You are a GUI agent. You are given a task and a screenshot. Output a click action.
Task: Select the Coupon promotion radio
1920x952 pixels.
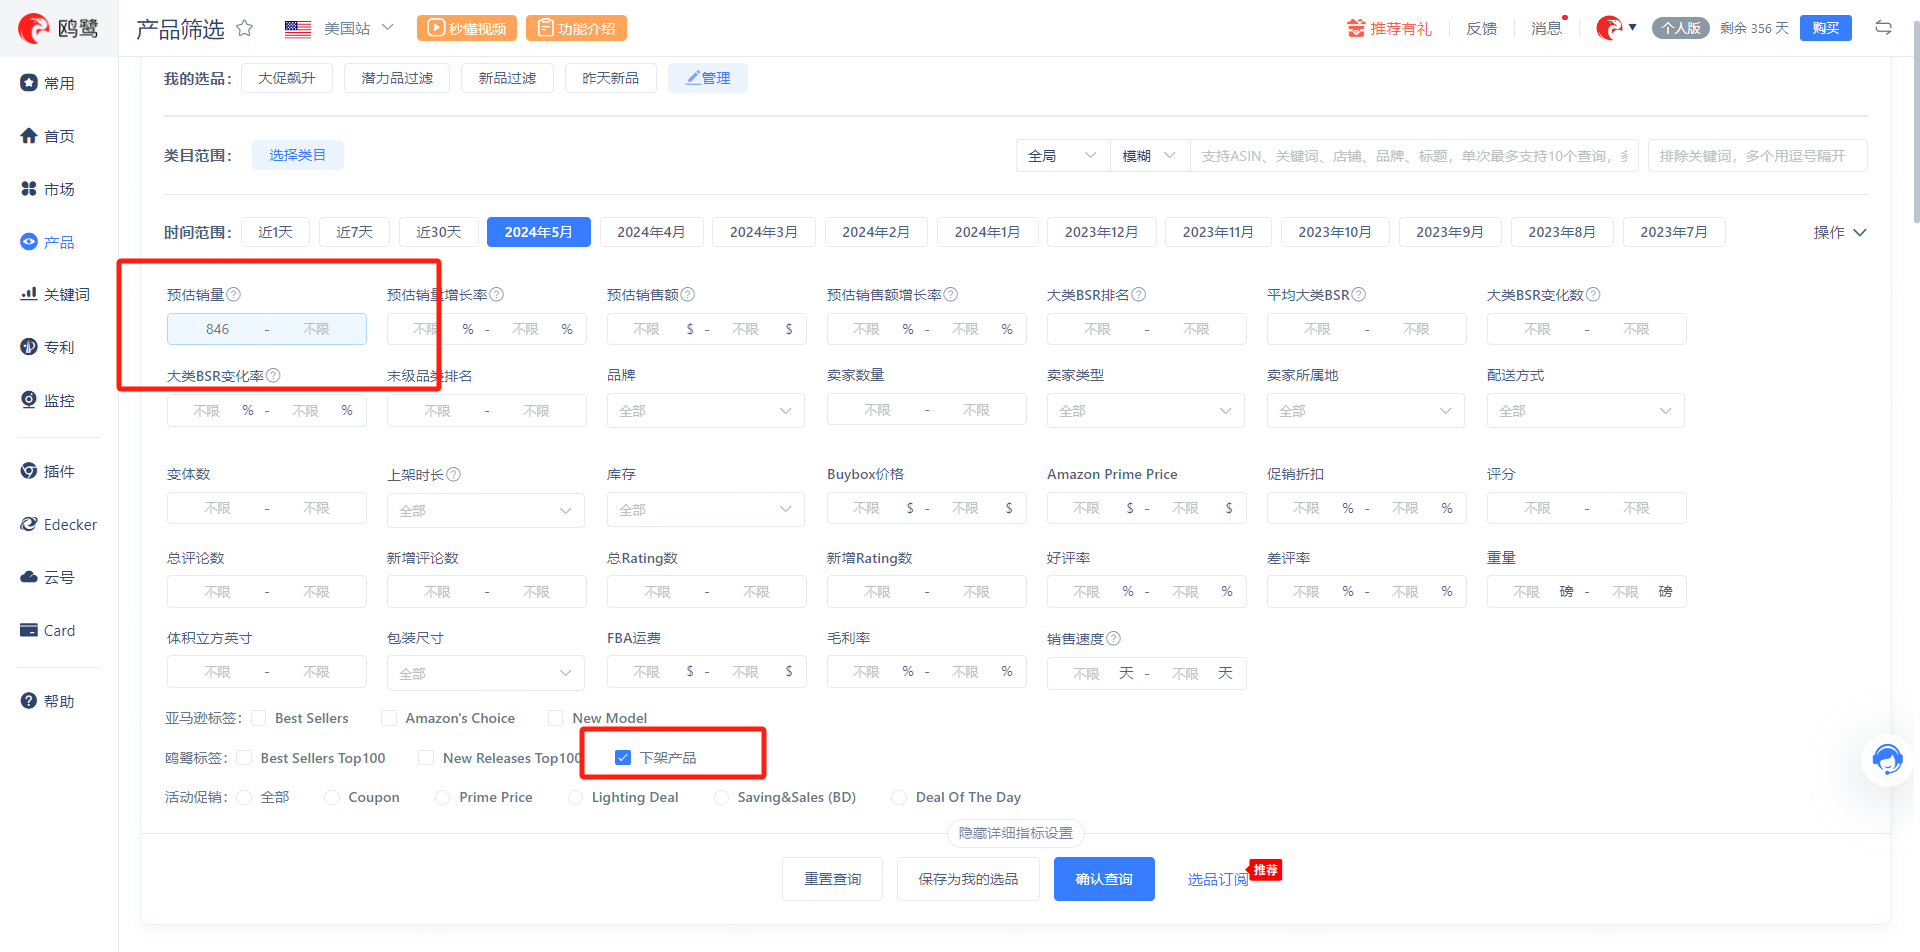click(332, 797)
